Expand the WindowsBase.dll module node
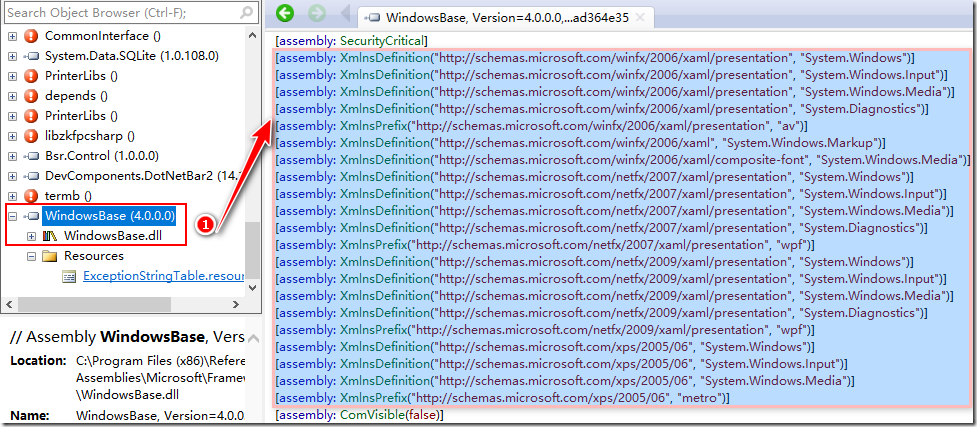The image size is (977, 427). pyautogui.click(x=31, y=236)
